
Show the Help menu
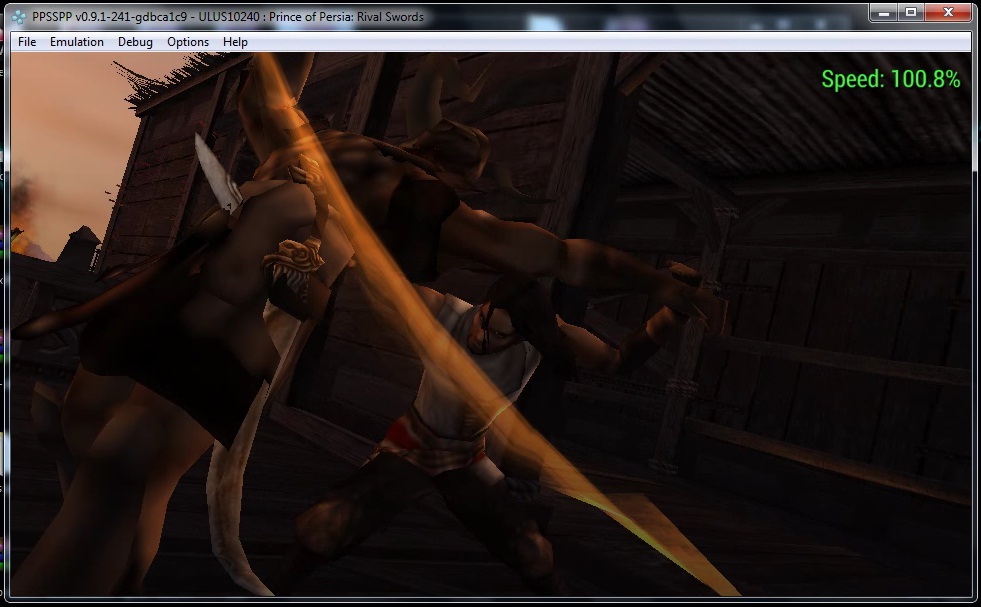pos(236,42)
